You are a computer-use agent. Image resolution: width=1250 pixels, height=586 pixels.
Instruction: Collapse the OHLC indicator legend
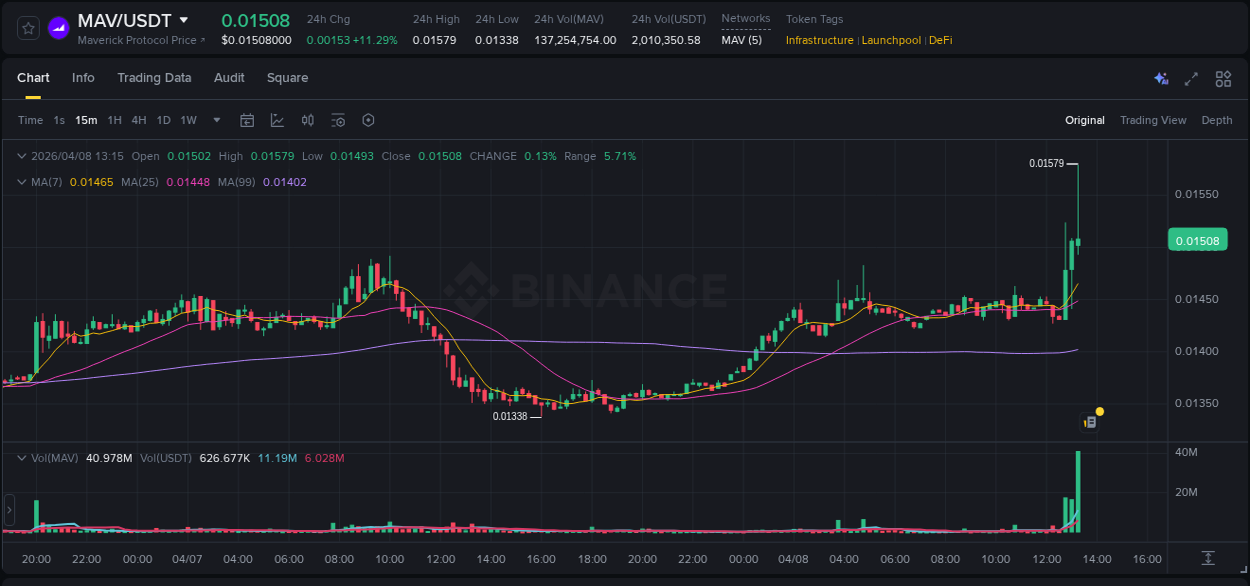(x=22, y=156)
